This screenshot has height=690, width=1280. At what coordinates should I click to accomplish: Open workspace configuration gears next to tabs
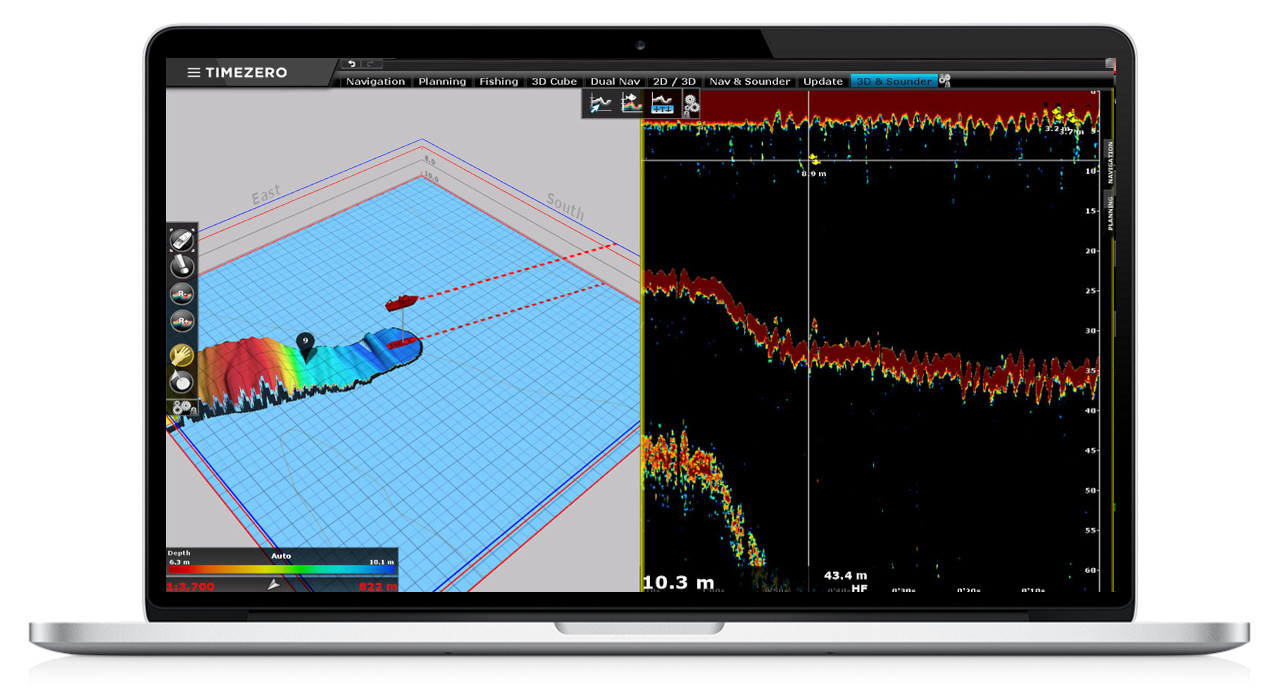[x=944, y=81]
